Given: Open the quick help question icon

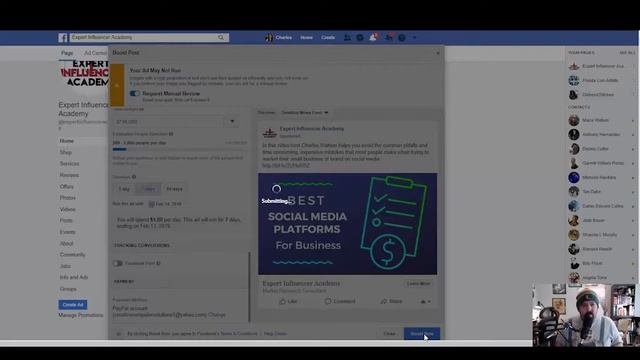Looking at the screenshot, I should point(402,38).
